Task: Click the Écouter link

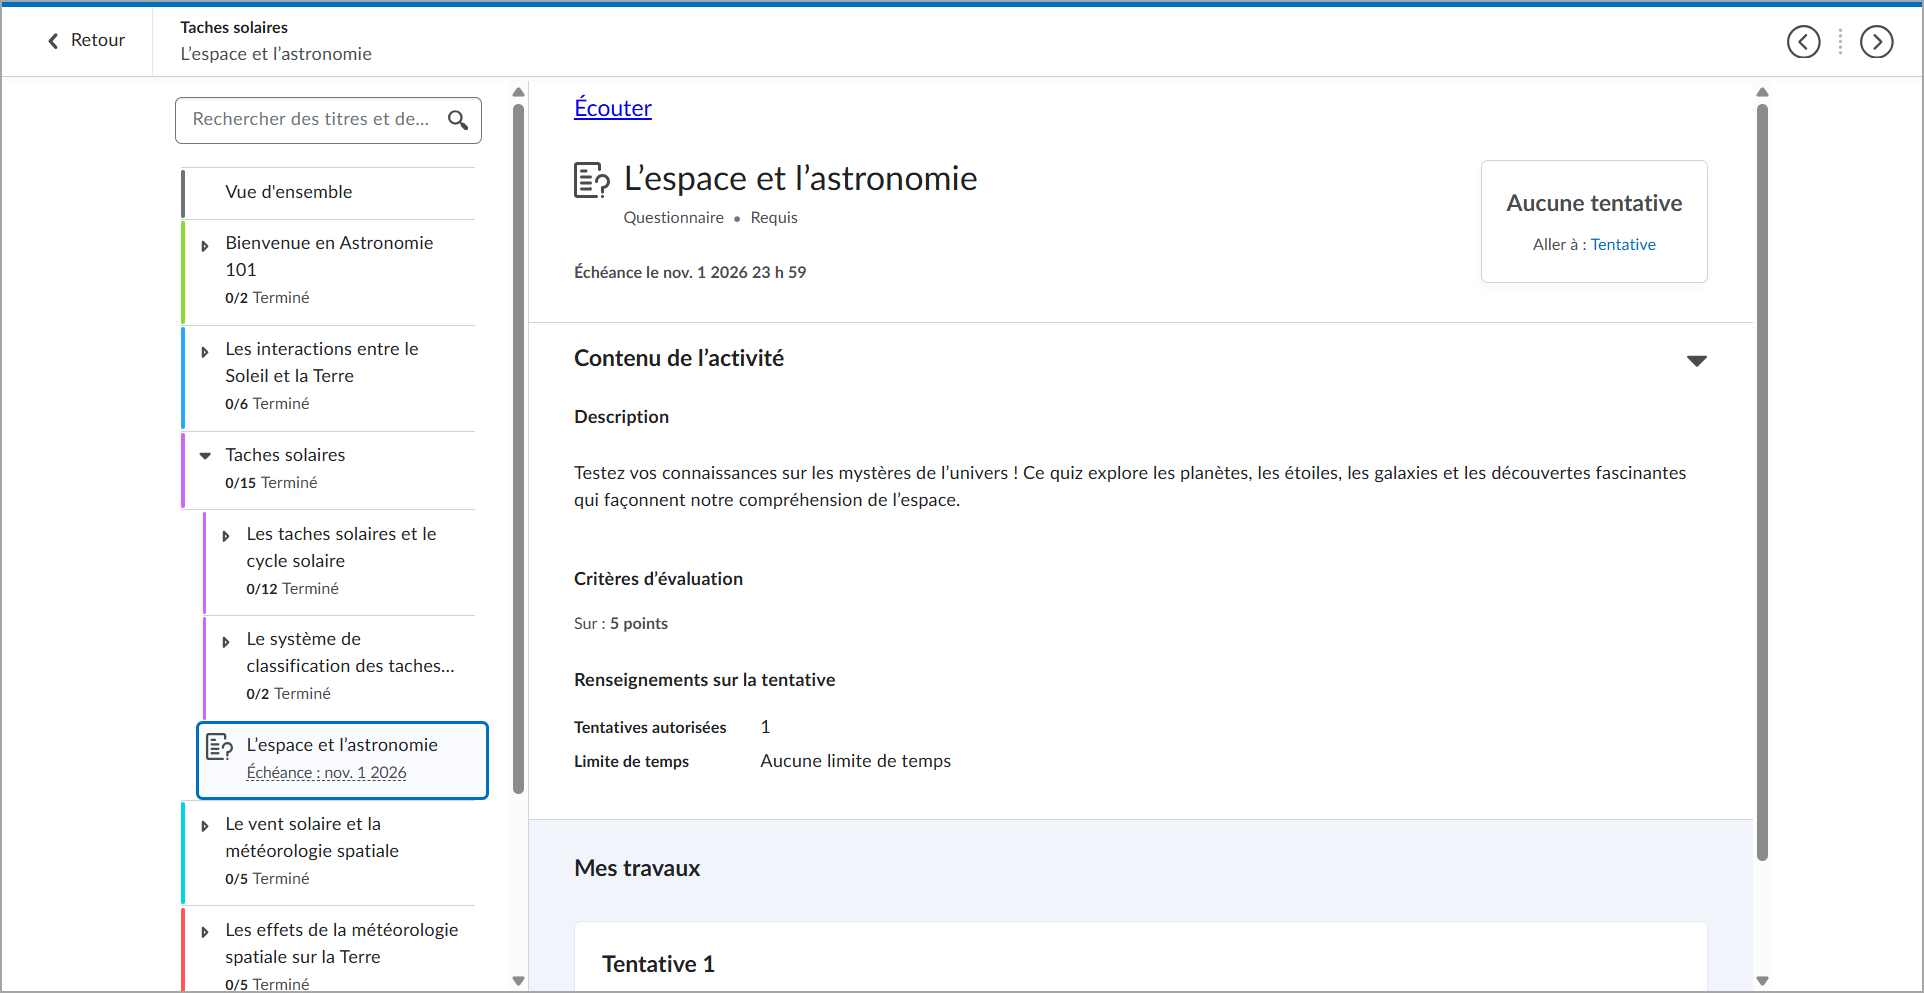Action: coord(613,108)
